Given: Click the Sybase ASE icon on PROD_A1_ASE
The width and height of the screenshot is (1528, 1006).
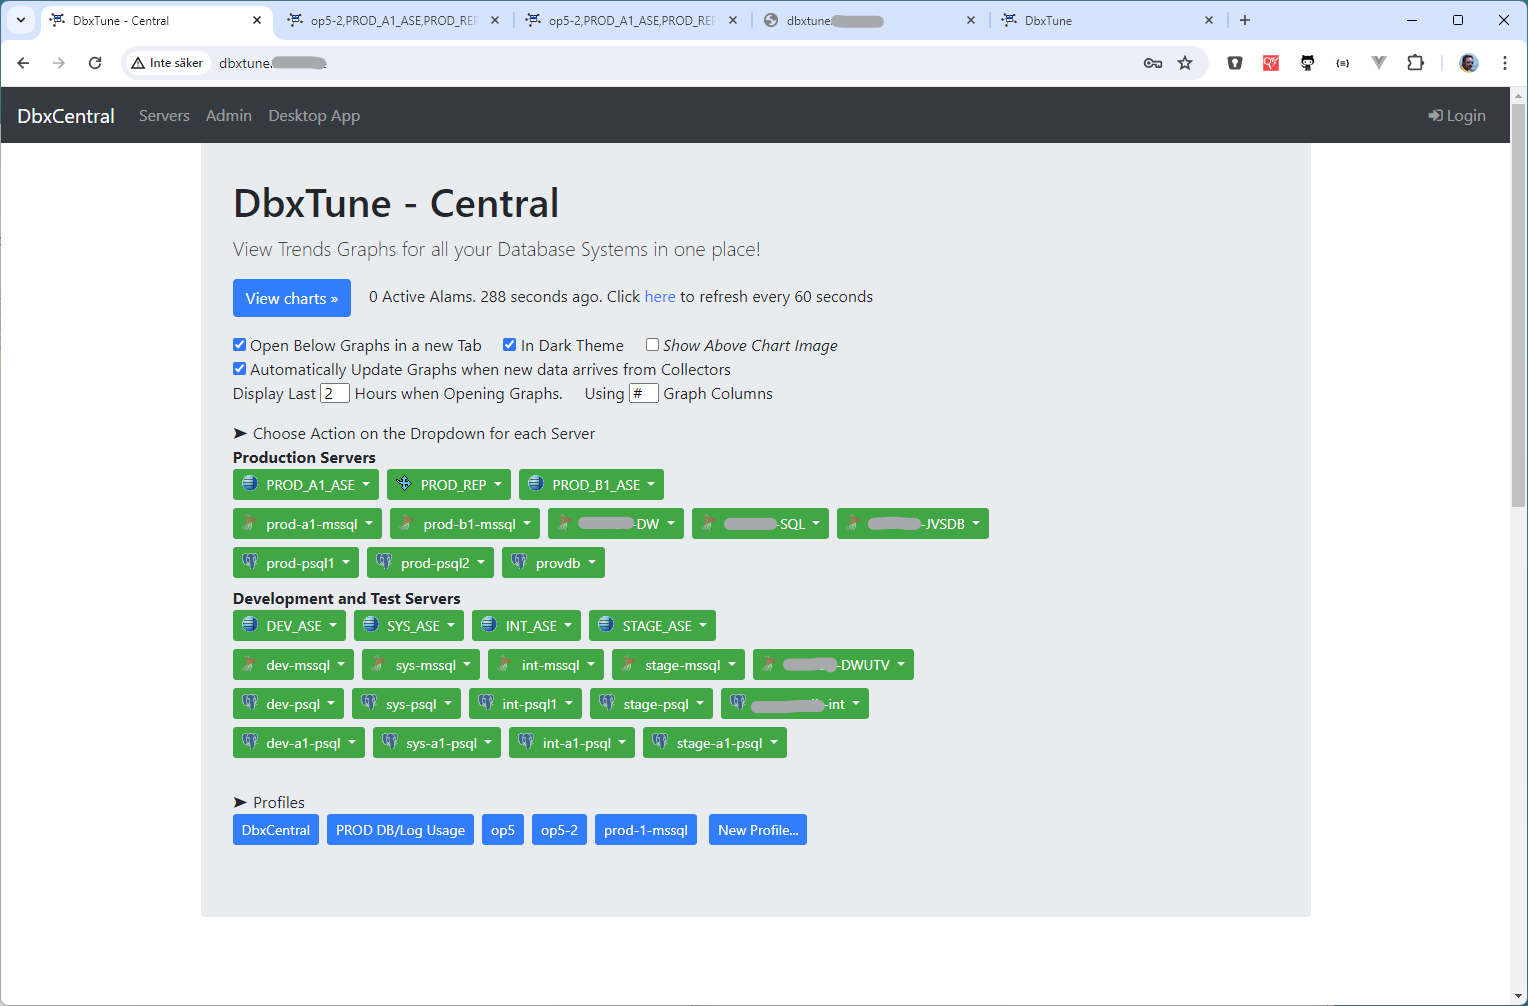Looking at the screenshot, I should pos(250,484).
